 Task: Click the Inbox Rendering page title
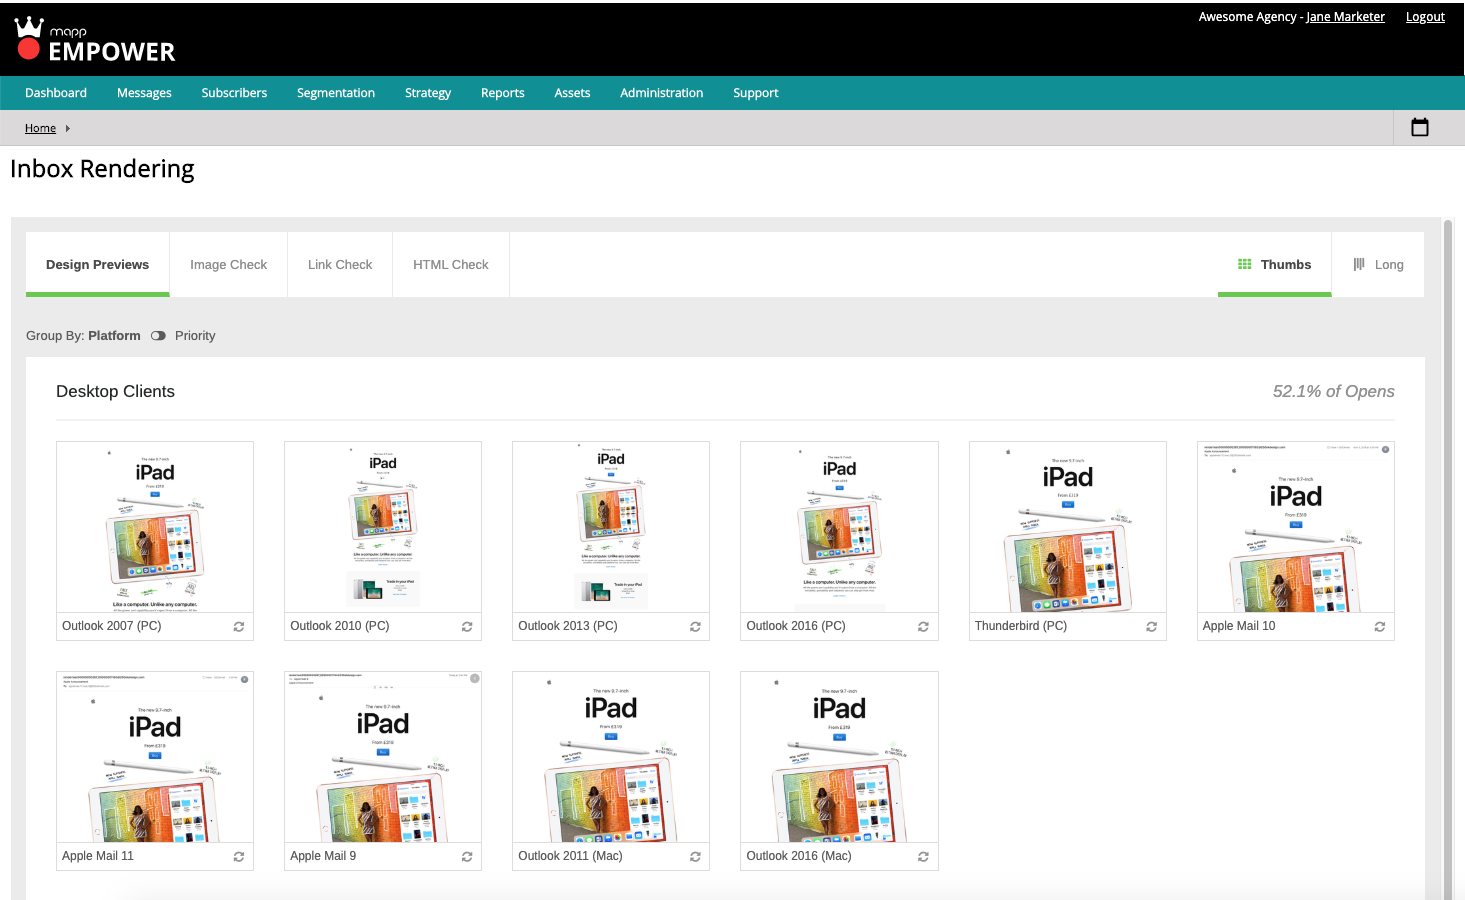[x=102, y=169]
